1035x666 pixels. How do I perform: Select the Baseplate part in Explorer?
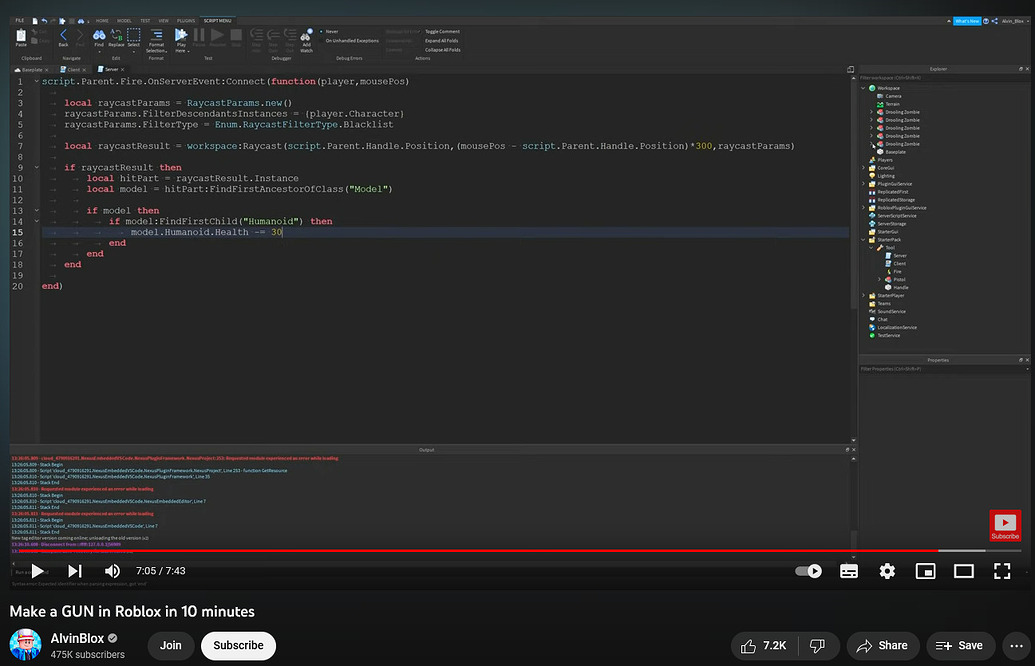pyautogui.click(x=891, y=152)
